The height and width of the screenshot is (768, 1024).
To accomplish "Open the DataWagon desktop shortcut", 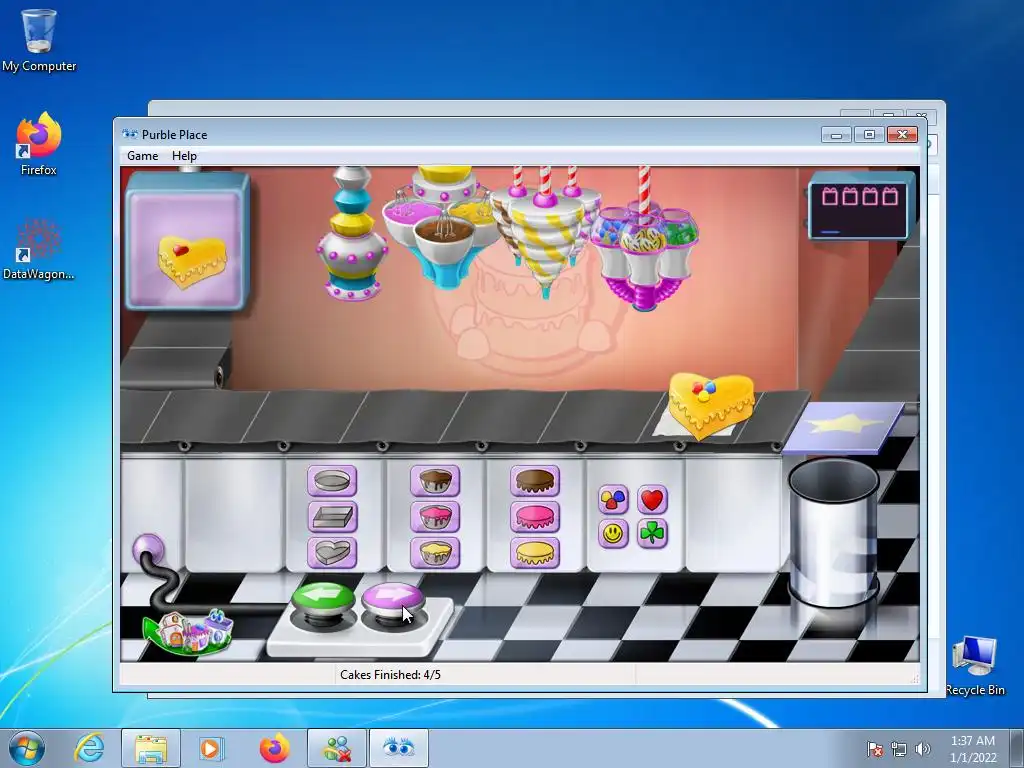I will (39, 249).
